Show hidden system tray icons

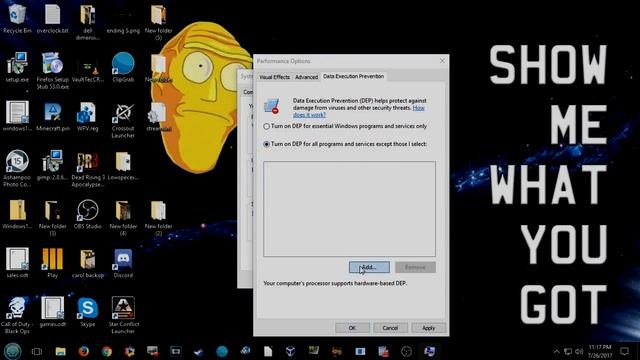[x=556, y=351]
